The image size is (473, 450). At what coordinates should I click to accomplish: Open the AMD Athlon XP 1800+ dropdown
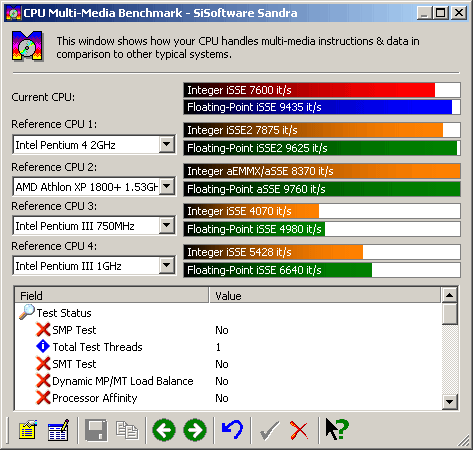click(x=166, y=186)
